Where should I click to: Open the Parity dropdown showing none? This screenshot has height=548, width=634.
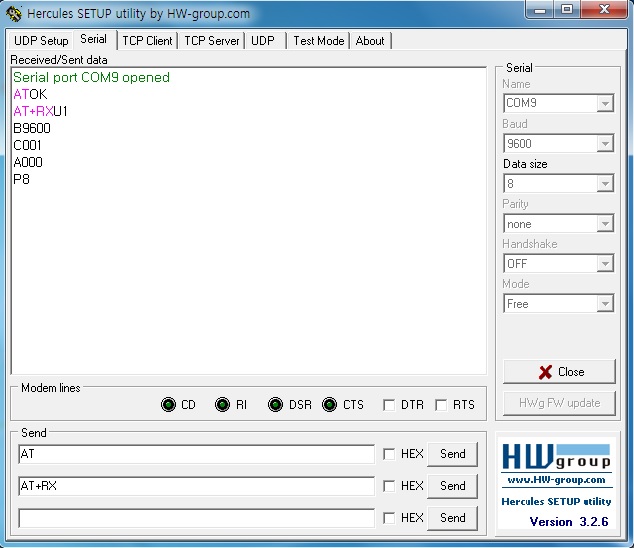(605, 224)
